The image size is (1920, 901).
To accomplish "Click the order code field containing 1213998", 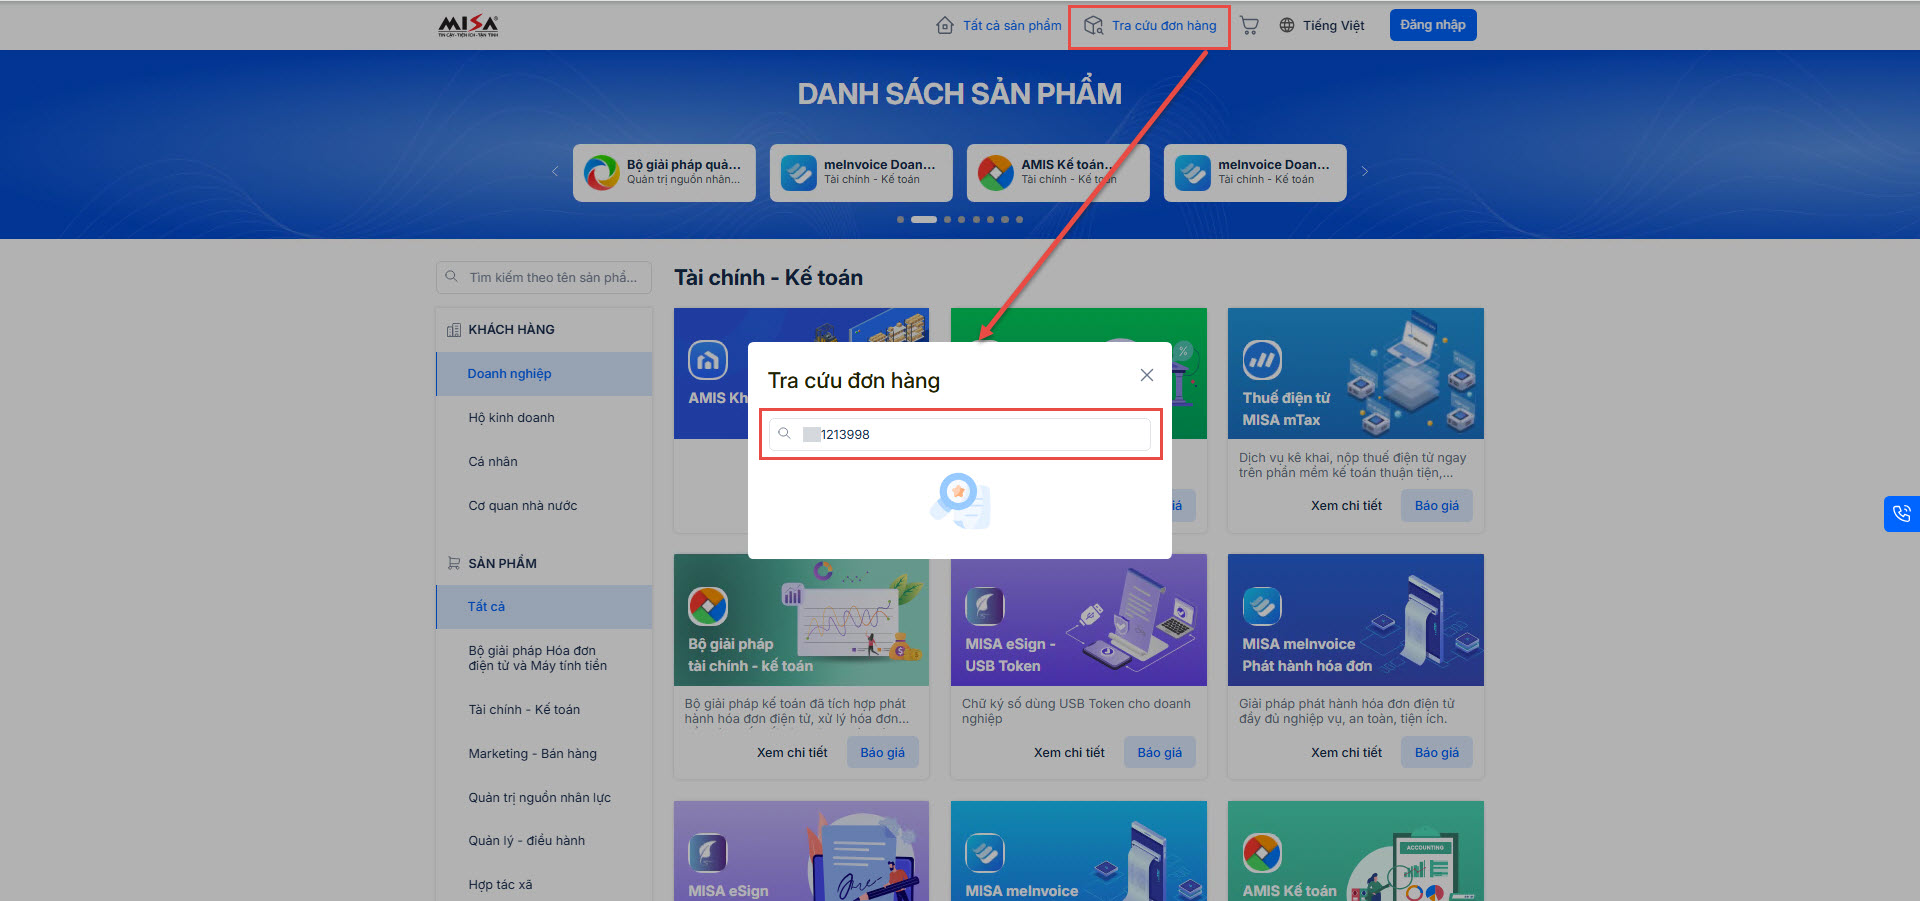I will click(x=960, y=434).
